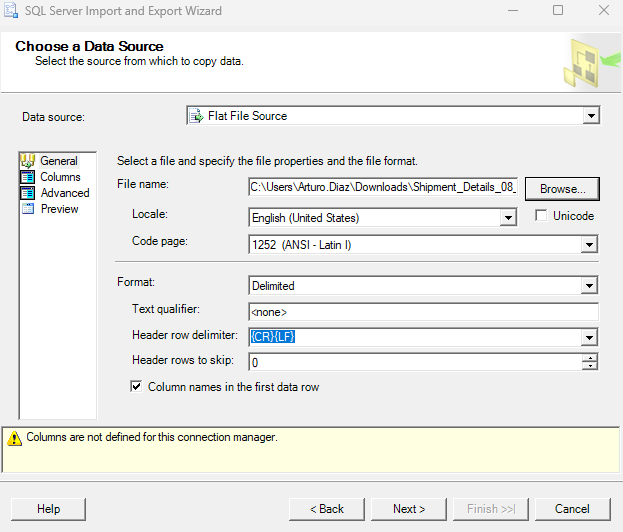
Task: Click the Advanced page icon
Action: pyautogui.click(x=28, y=193)
